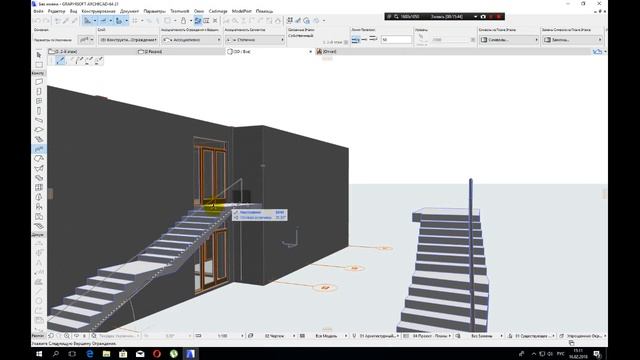Select the Shell tool

click(39, 168)
